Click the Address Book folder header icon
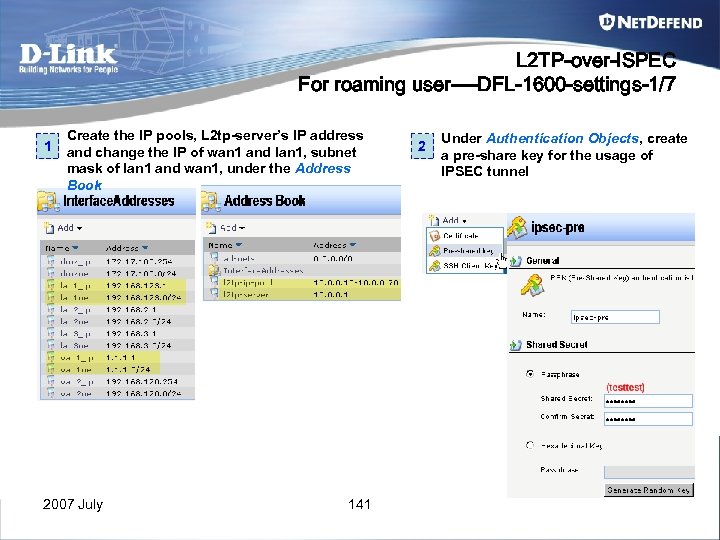Image resolution: width=720 pixels, height=540 pixels. 210,202
